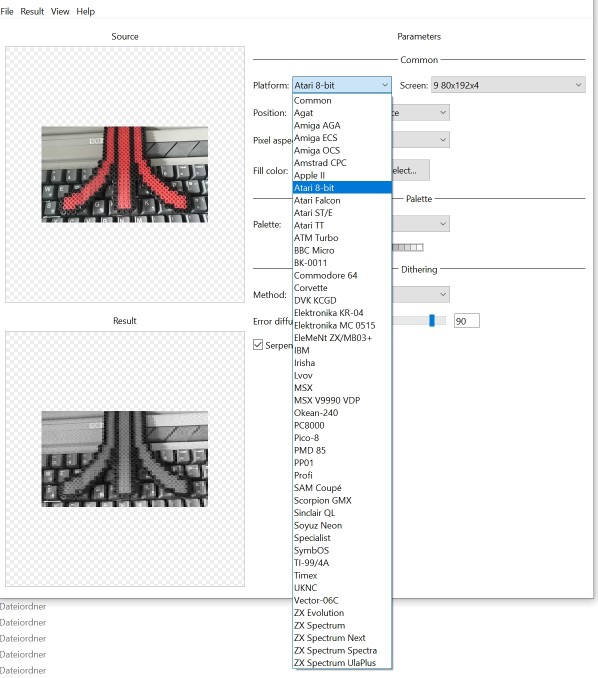Select TI-99/4A platform
The image size is (598, 678).
342,563
